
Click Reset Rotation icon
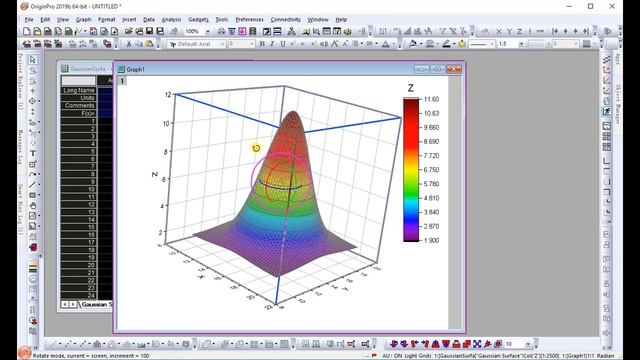[x=487, y=344]
